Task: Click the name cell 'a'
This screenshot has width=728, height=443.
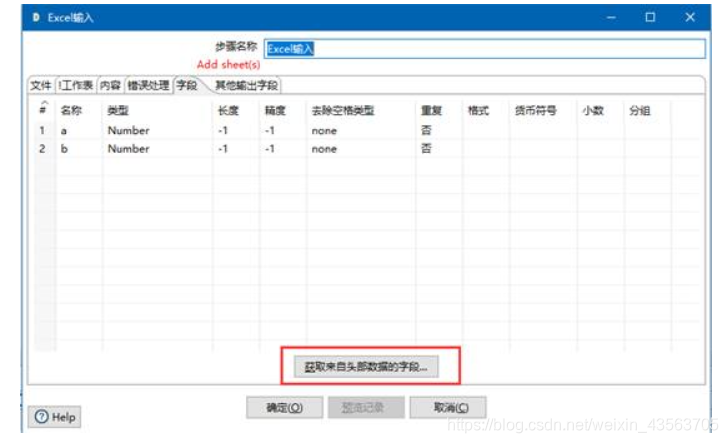Action: coord(64,131)
